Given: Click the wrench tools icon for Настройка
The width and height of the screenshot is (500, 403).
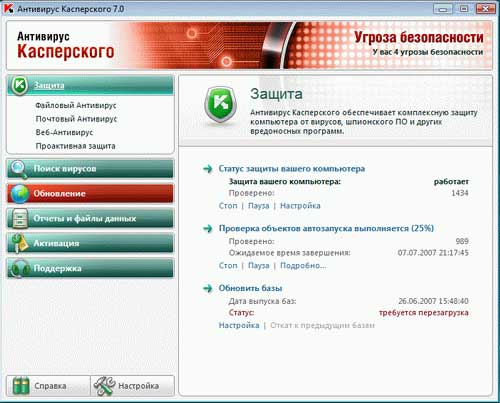Looking at the screenshot, I should 104,386.
